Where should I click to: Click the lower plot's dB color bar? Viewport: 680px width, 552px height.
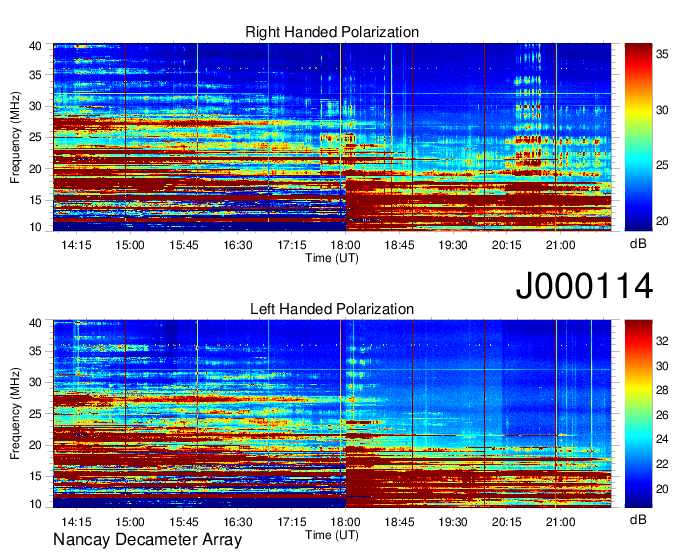638,414
